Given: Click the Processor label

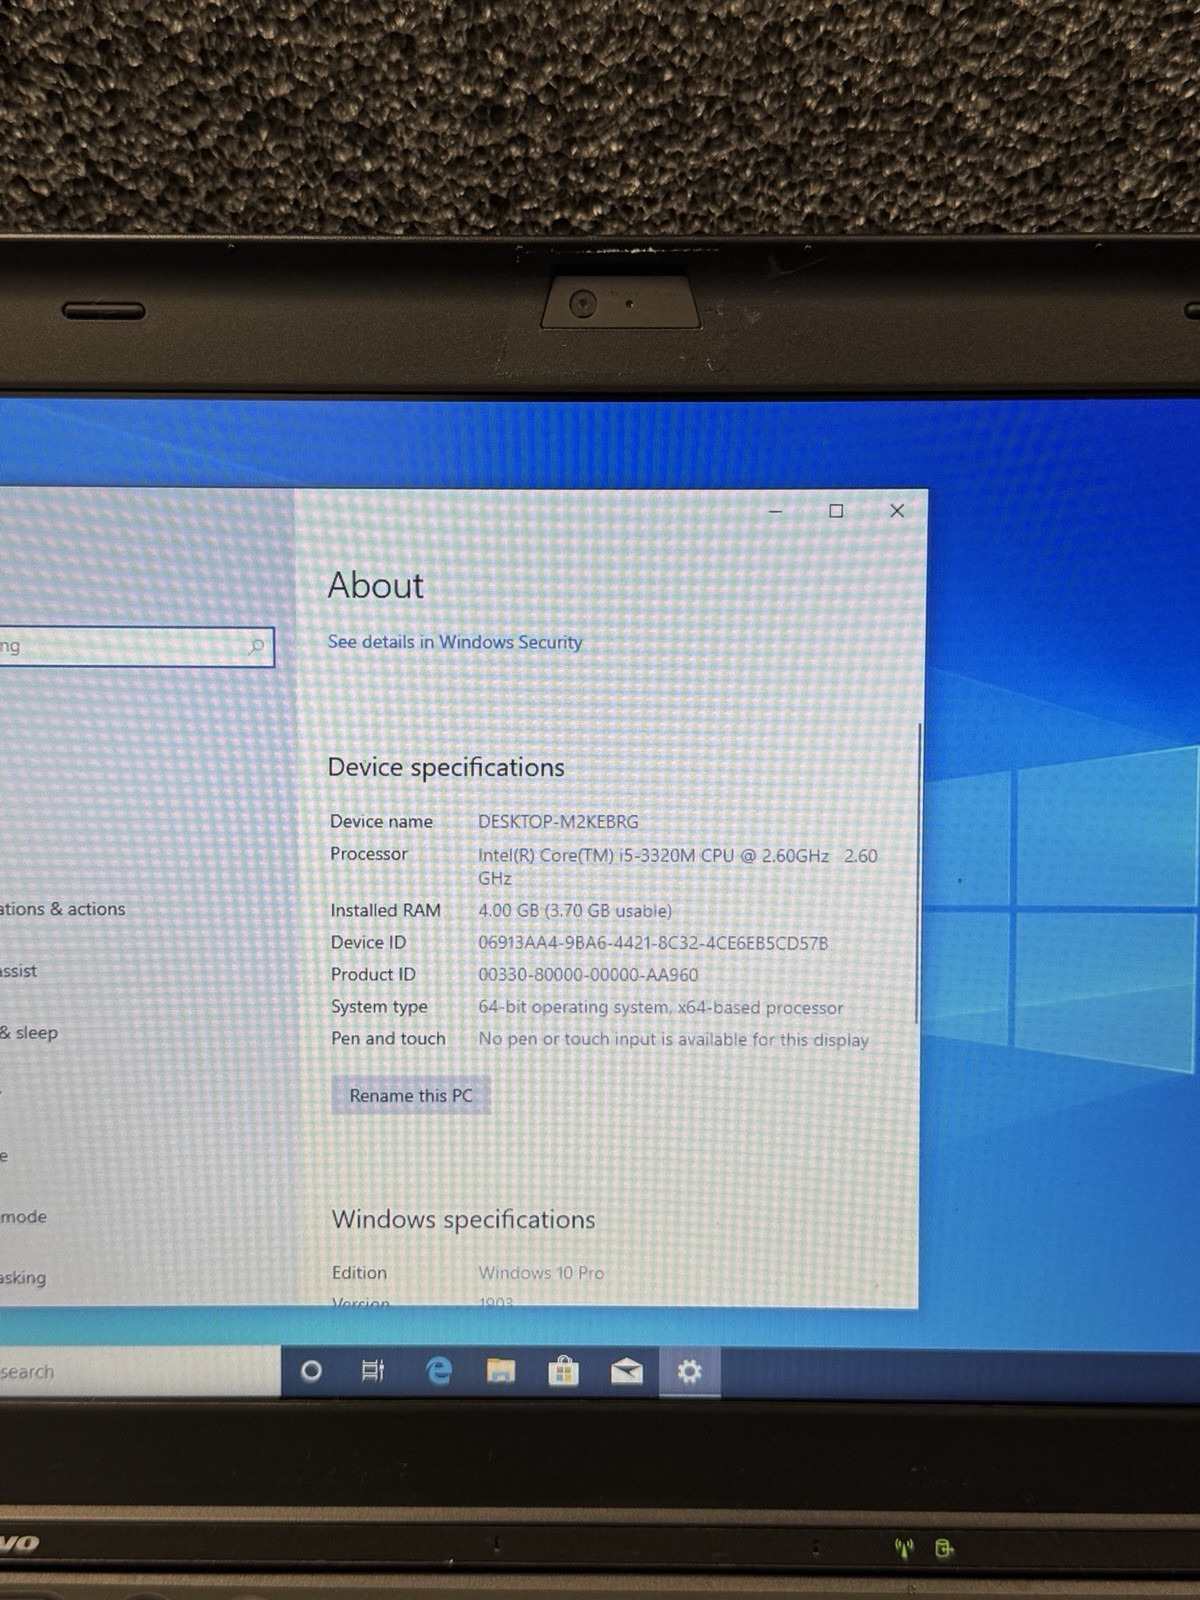Looking at the screenshot, I should 369,854.
